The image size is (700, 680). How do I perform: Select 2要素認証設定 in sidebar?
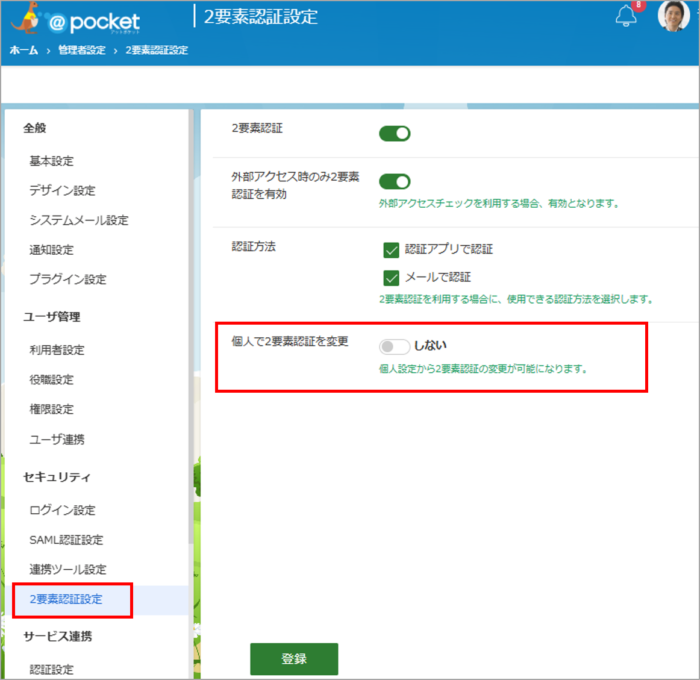point(66,599)
